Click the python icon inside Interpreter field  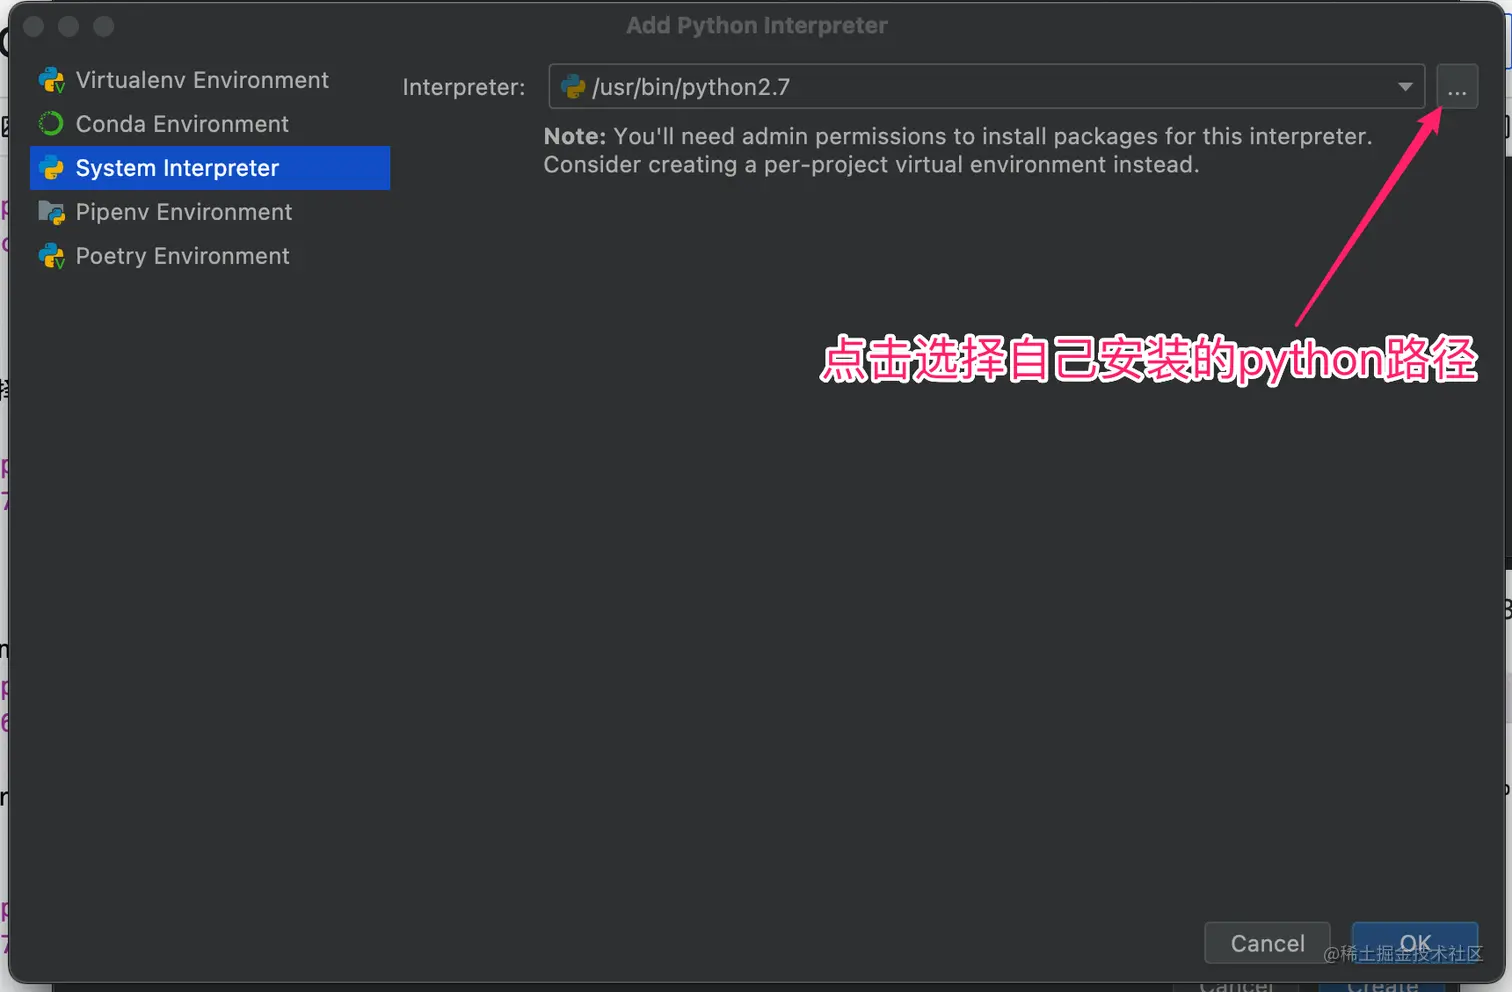[573, 87]
